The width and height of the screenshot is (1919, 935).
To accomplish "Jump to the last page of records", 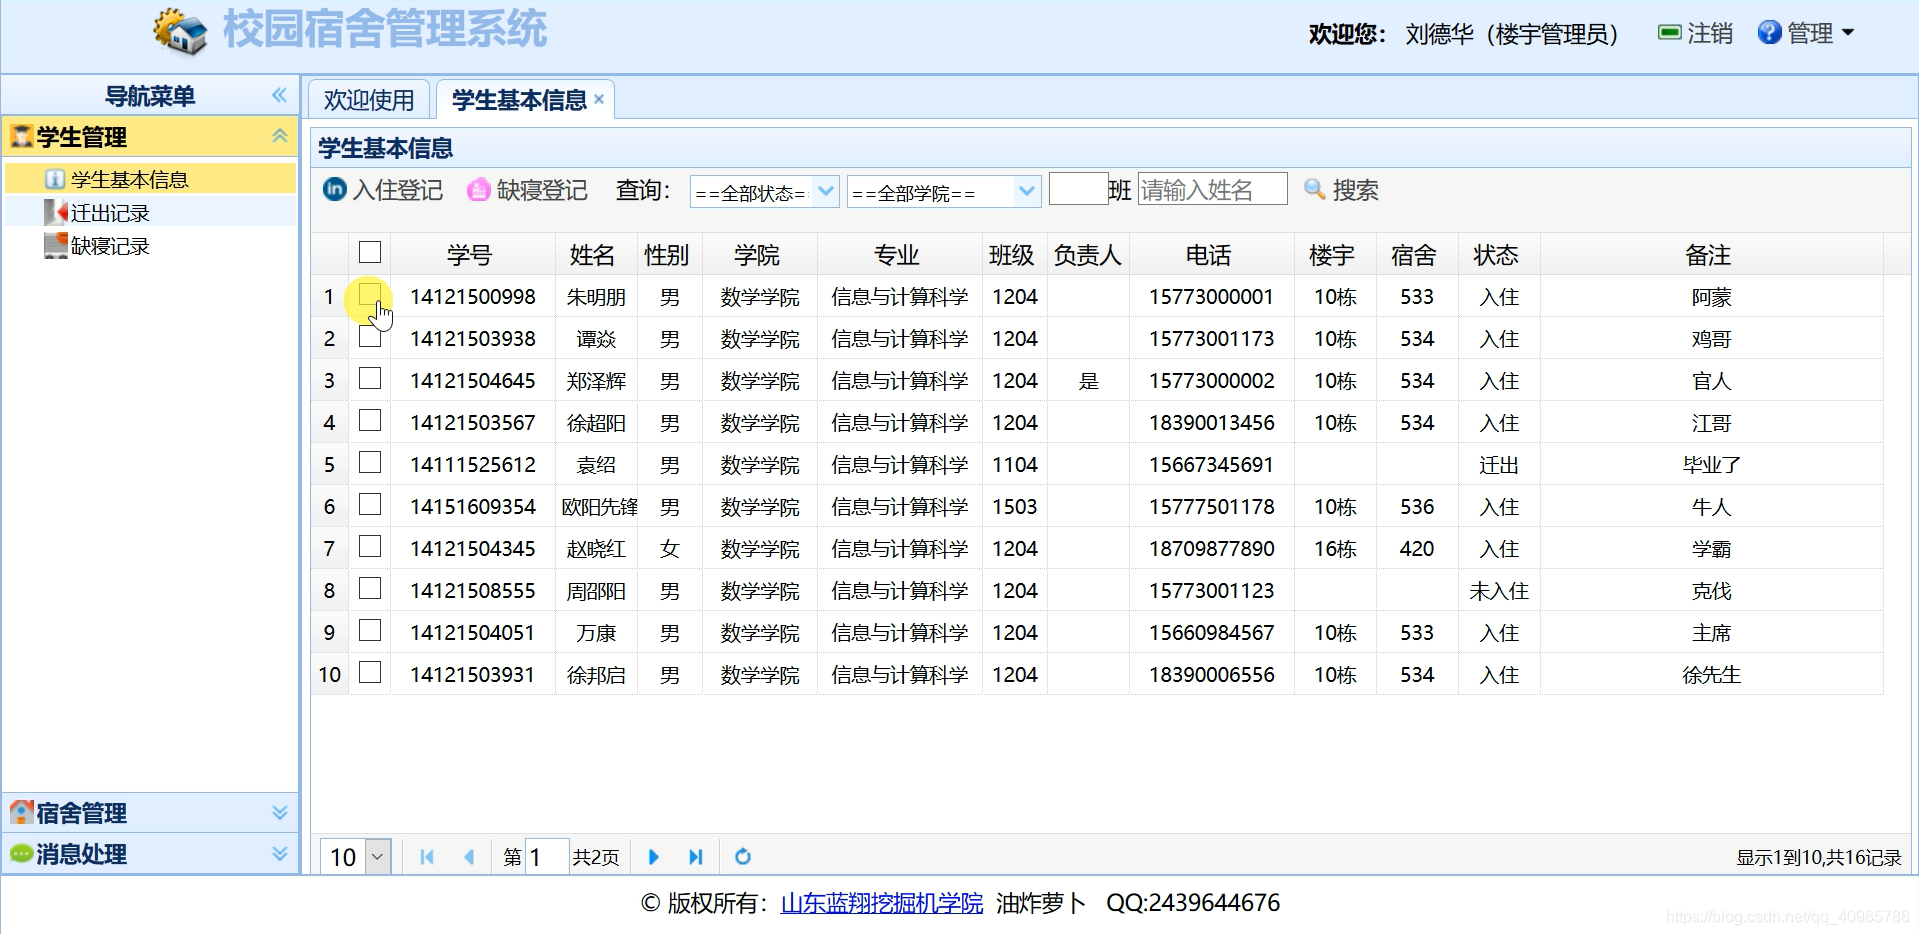I will pyautogui.click(x=696, y=857).
